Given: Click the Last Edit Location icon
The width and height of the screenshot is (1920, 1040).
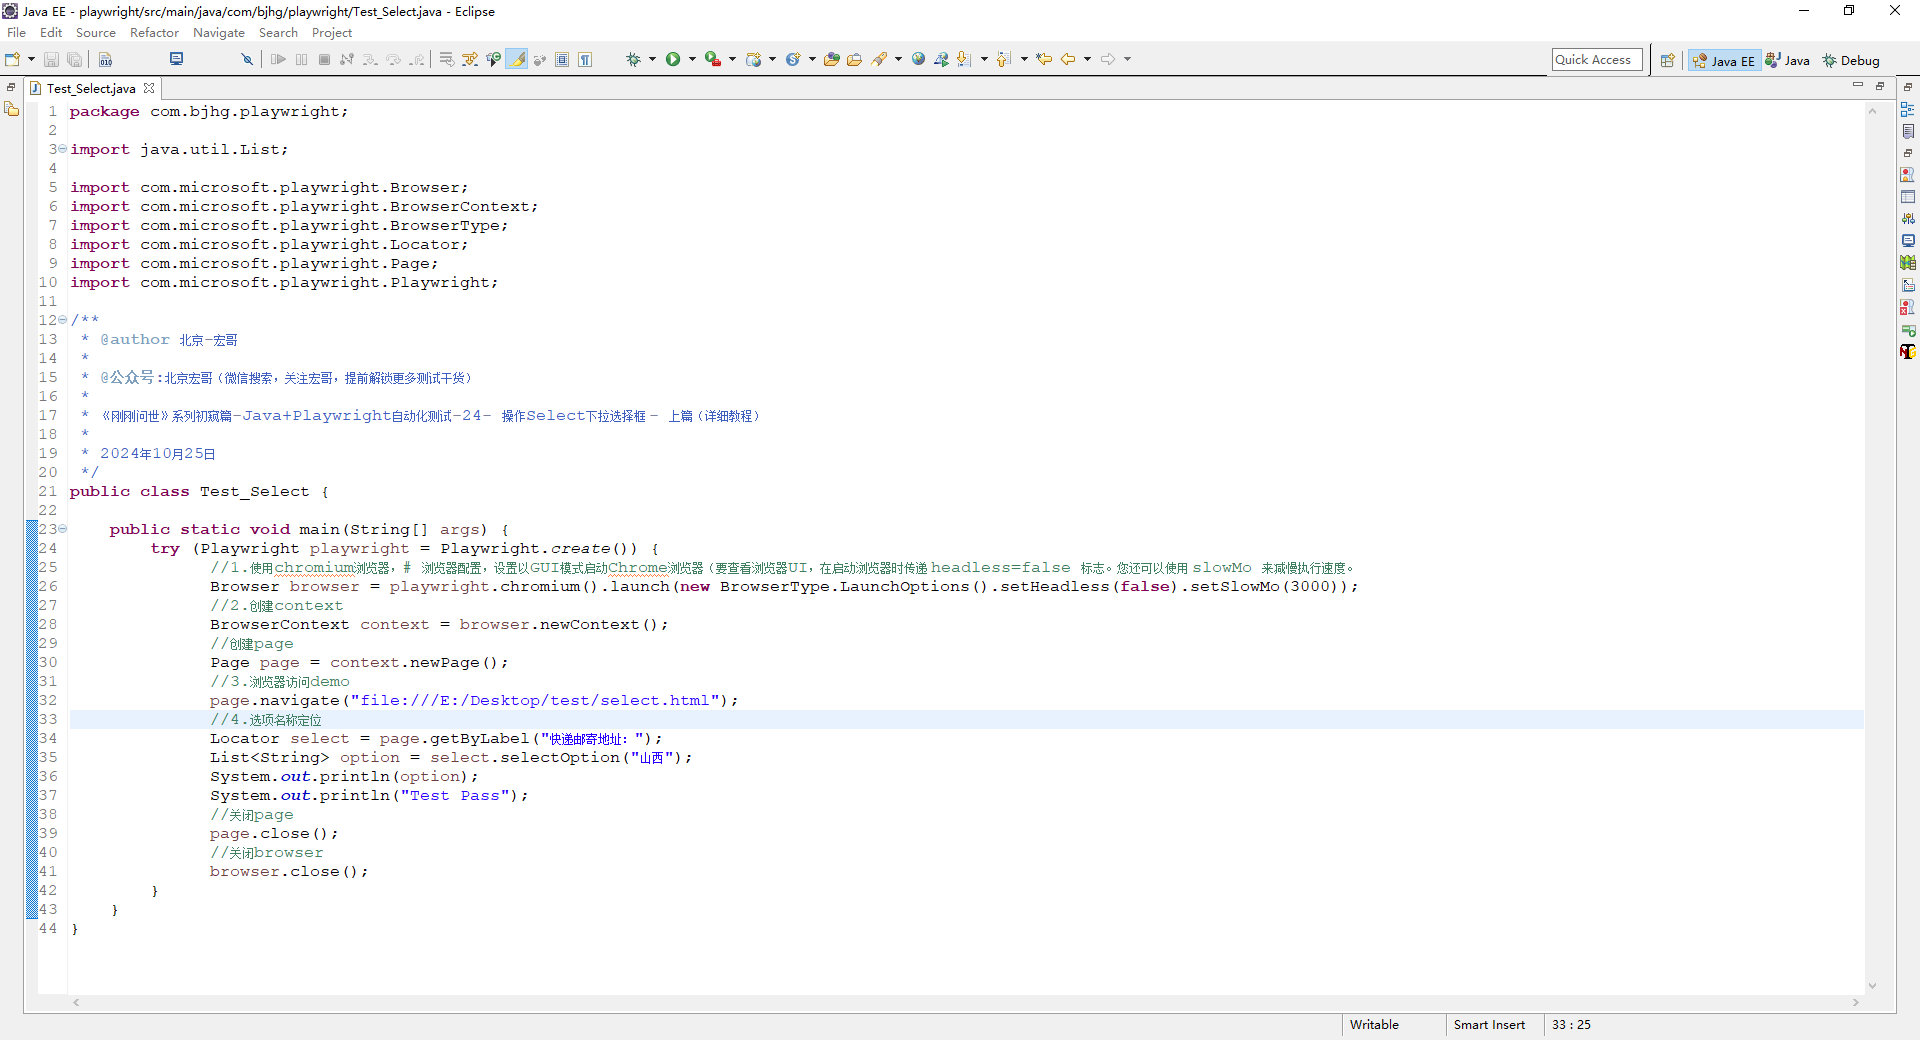Looking at the screenshot, I should click(x=1044, y=60).
